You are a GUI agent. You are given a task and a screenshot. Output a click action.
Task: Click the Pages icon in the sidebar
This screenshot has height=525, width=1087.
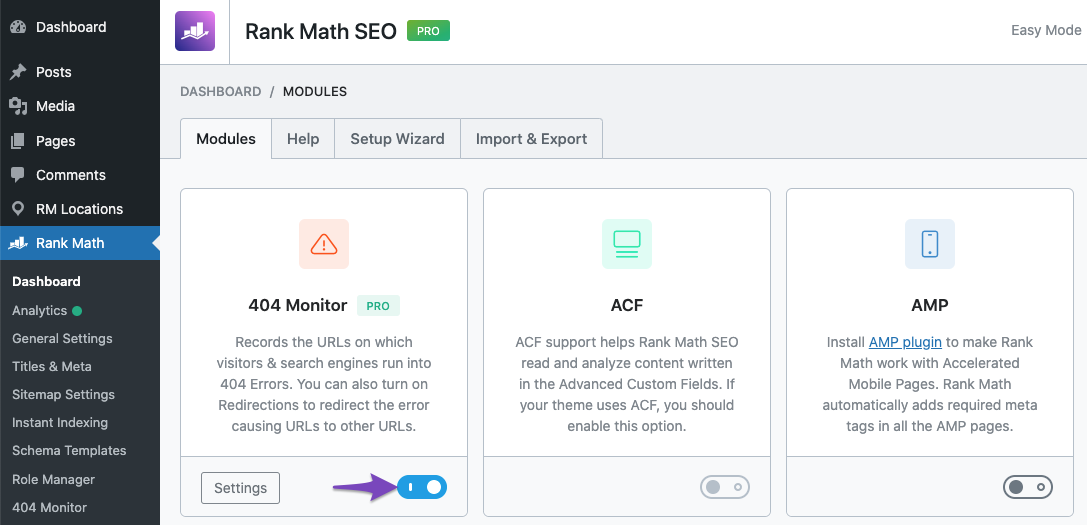tap(18, 141)
